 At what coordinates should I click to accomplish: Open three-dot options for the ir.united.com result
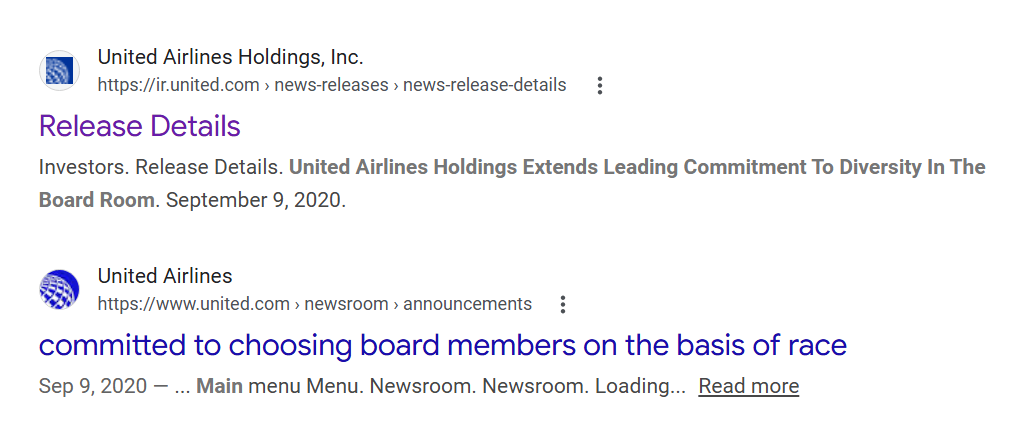(x=600, y=86)
